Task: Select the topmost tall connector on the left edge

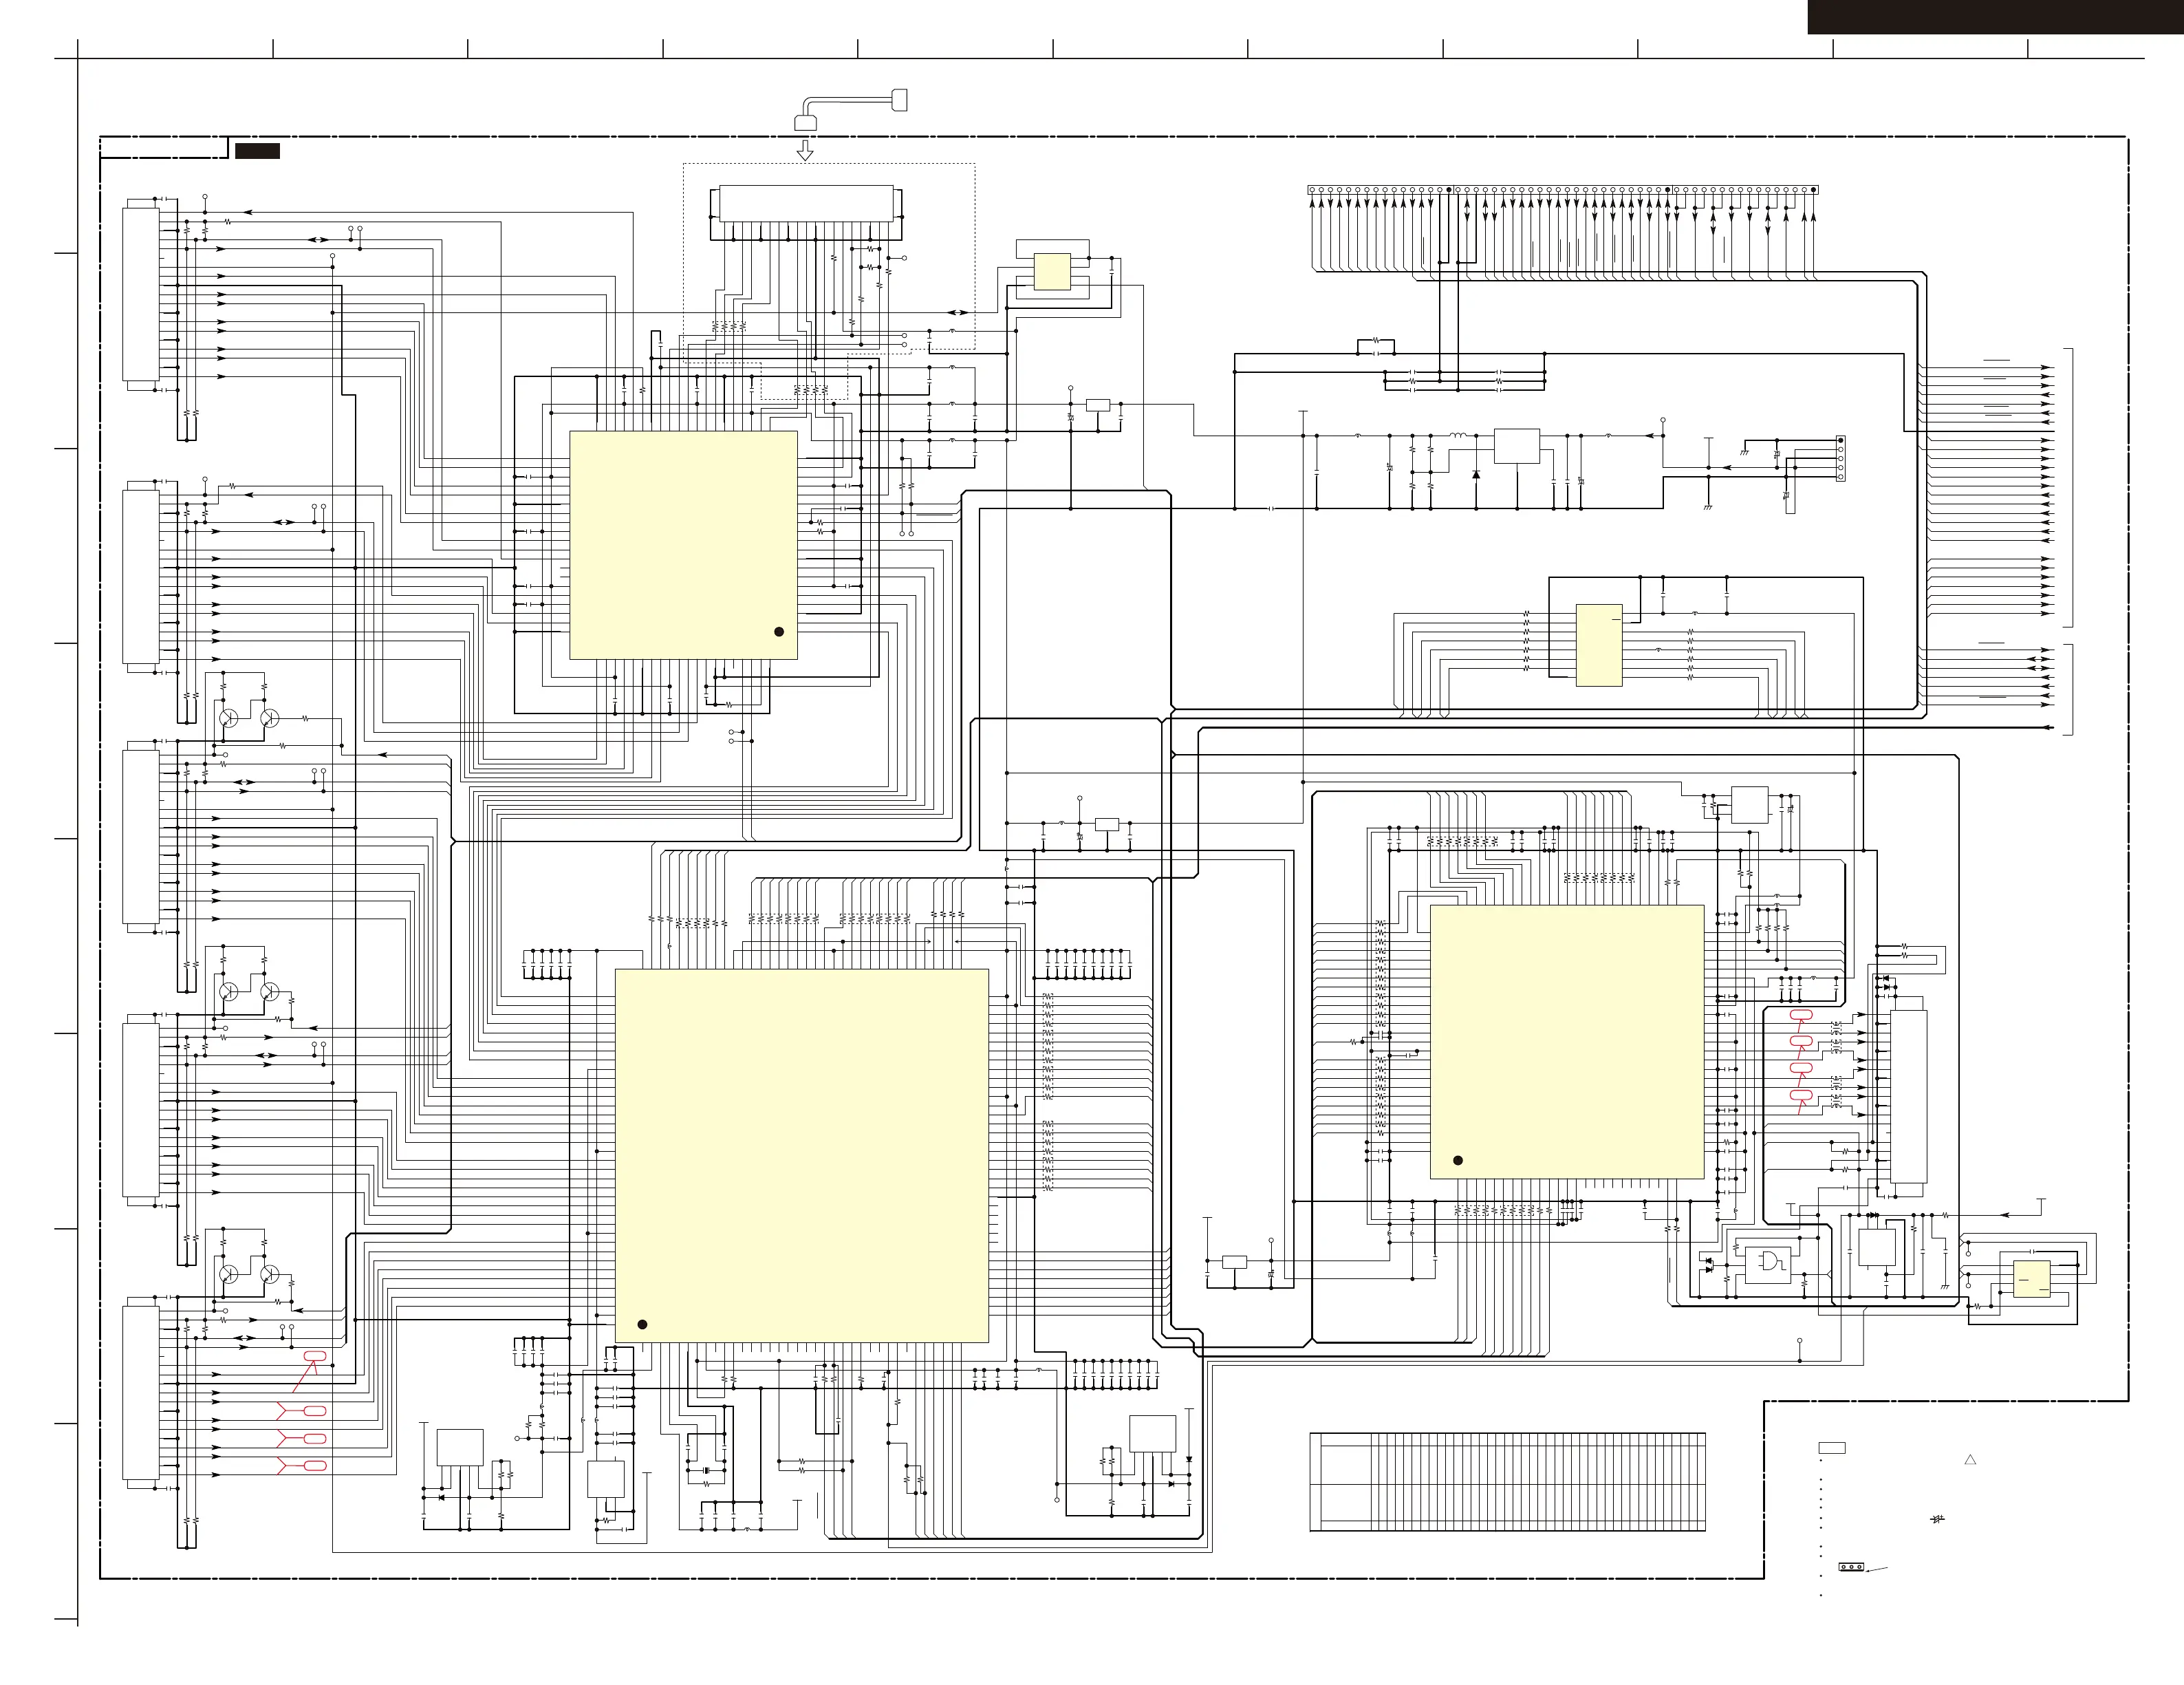Action: tap(141, 294)
